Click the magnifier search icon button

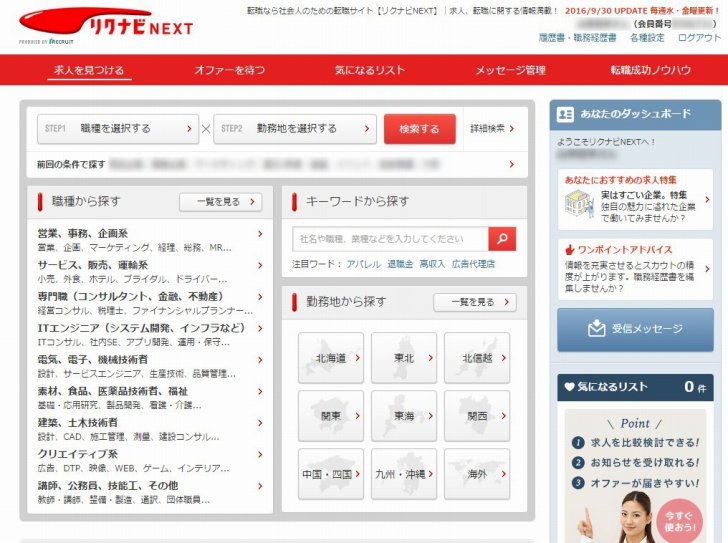click(x=502, y=239)
